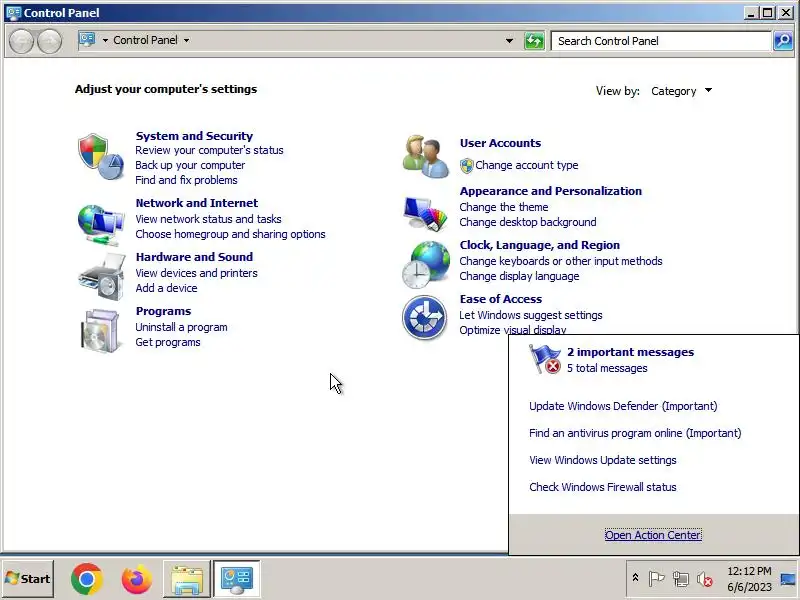Click the Control Panel breadcrumb text

tap(145, 40)
